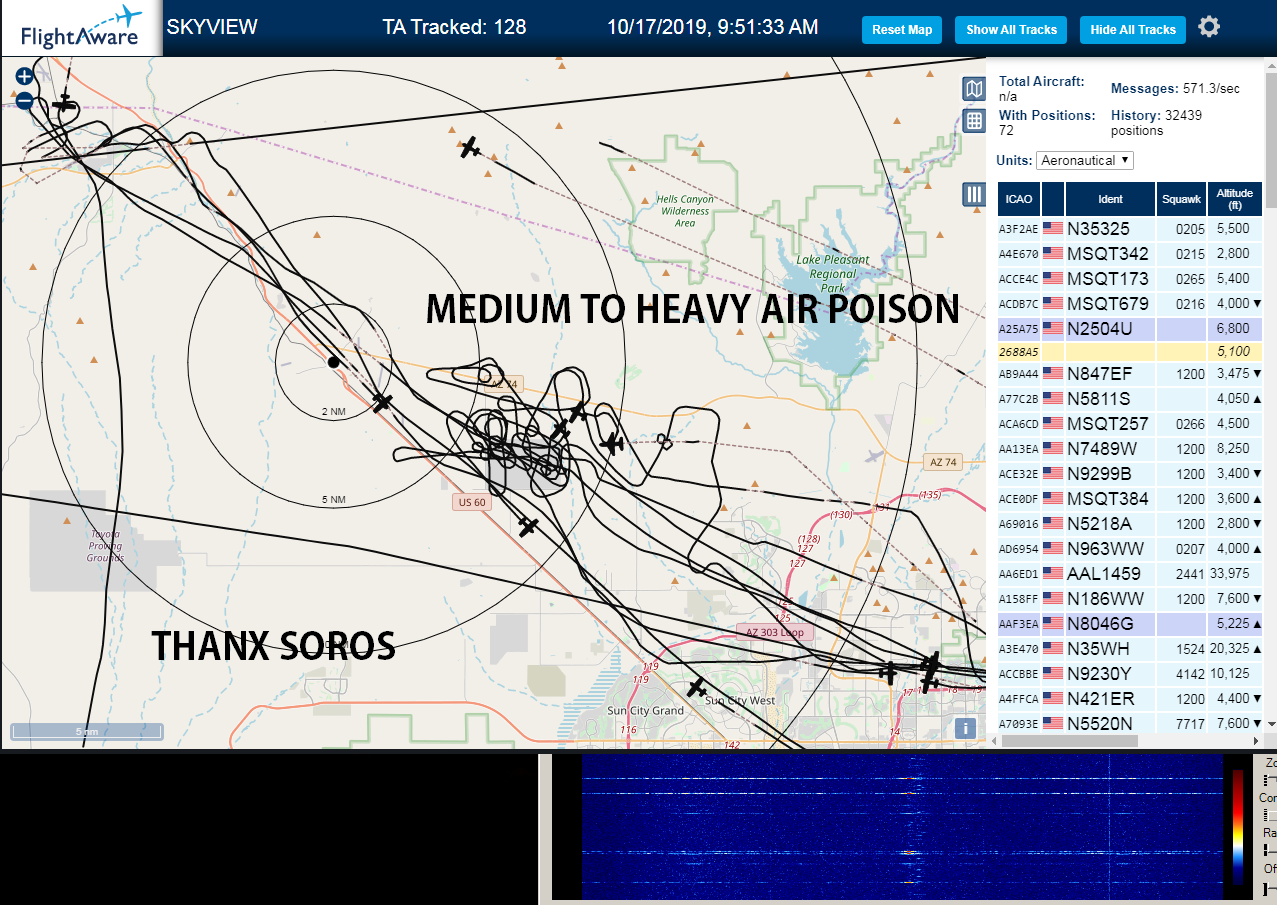Select the N9299B aircraft row
Viewport: 1277px width, 905px height.
[x=1130, y=473]
